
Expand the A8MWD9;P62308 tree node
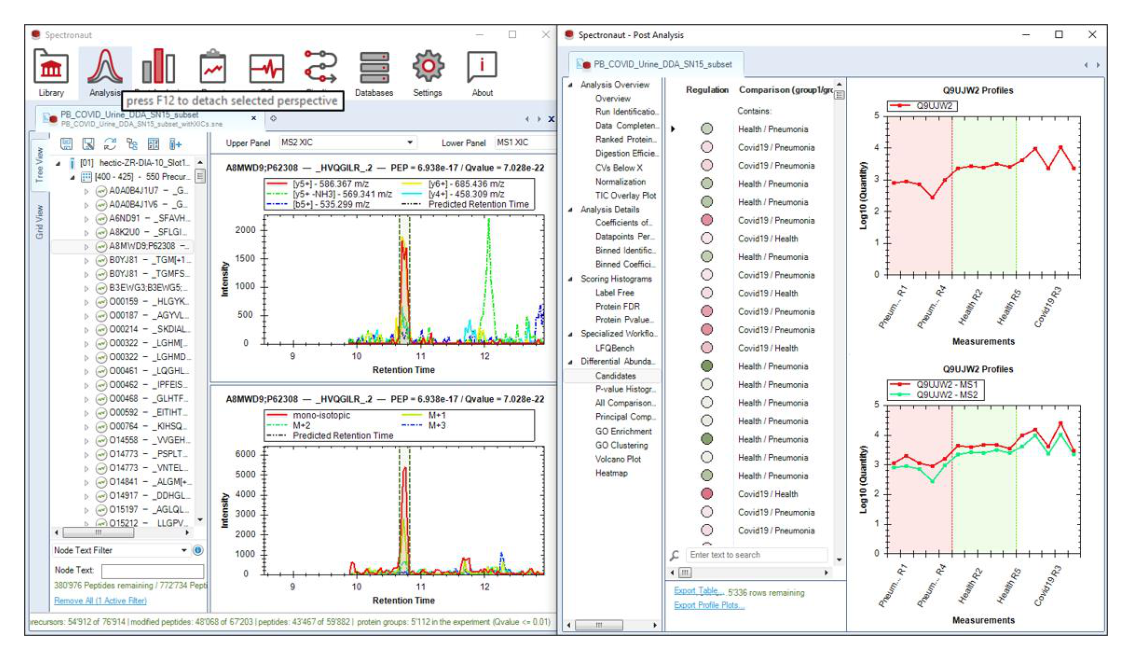pos(86,246)
